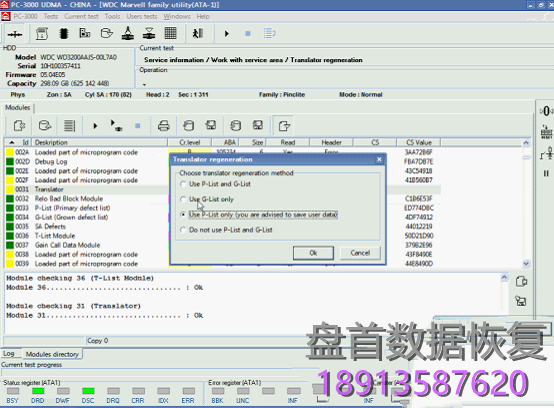Screen dimensions: 554x408
Task: Open the Windows menu
Action: [x=177, y=16]
